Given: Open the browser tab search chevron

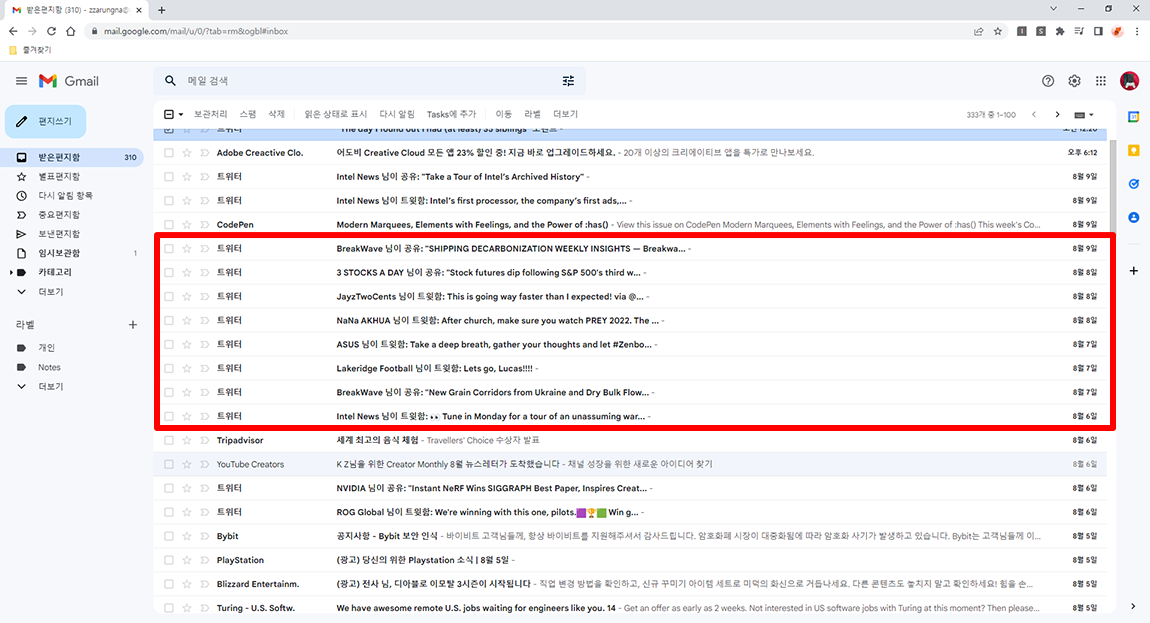Looking at the screenshot, I should [1053, 9].
